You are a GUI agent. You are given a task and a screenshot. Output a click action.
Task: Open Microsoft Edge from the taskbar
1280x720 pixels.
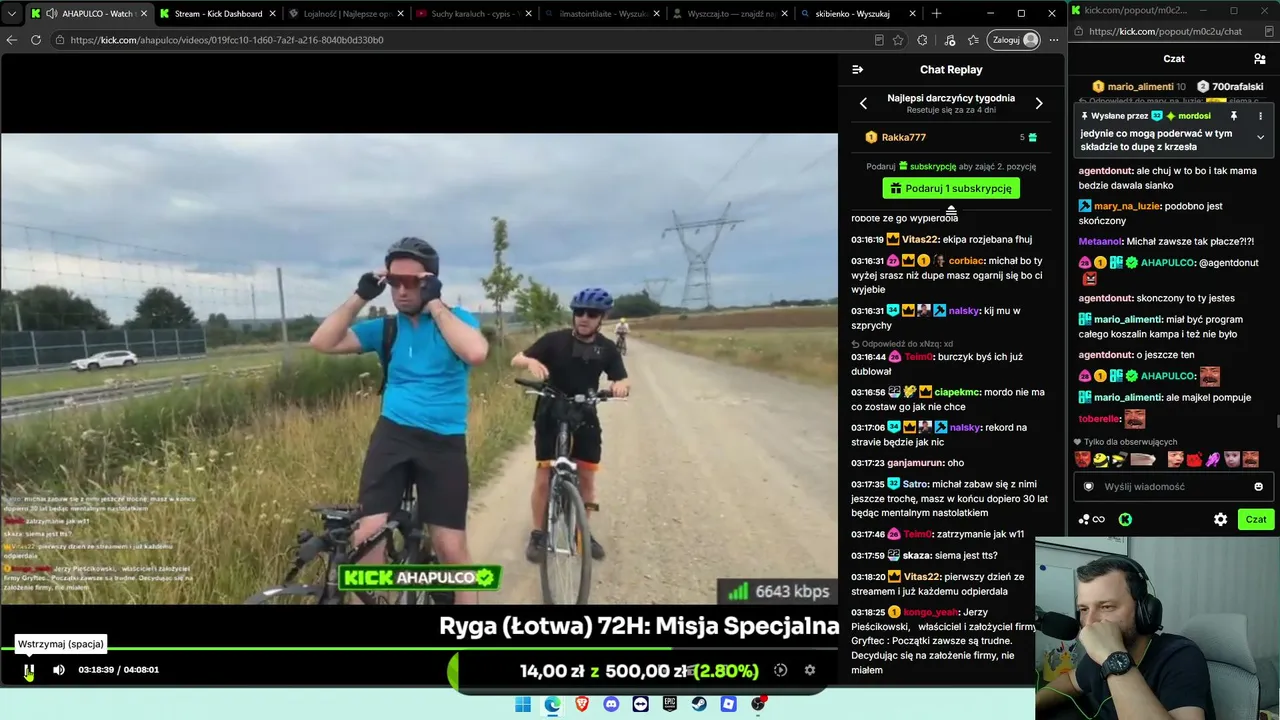(553, 704)
